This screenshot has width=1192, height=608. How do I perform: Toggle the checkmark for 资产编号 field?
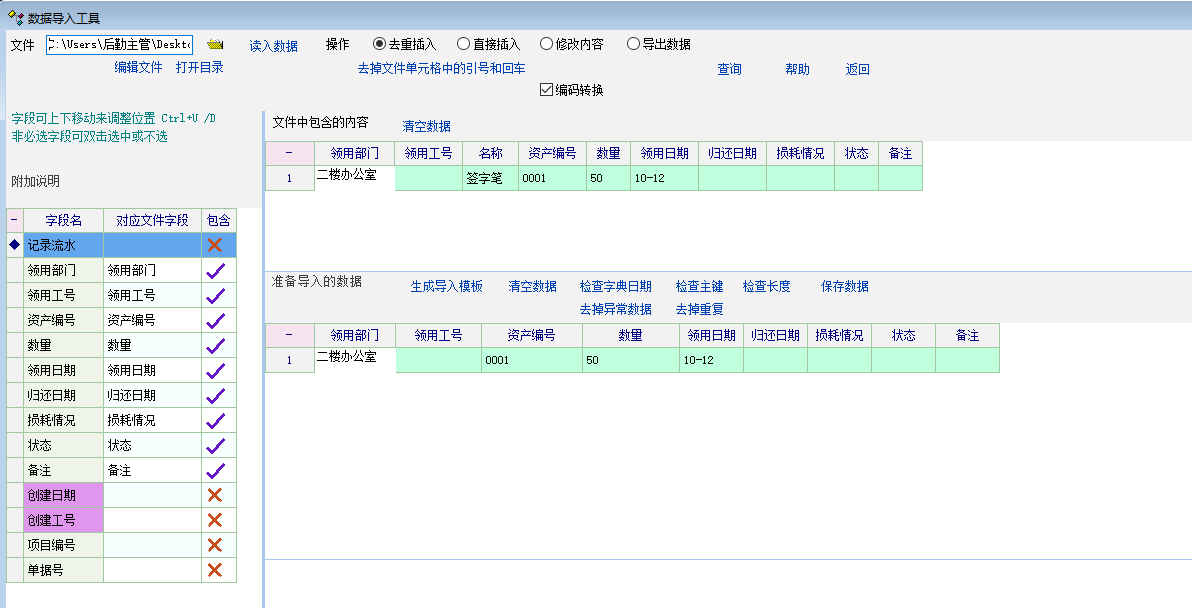pos(214,320)
